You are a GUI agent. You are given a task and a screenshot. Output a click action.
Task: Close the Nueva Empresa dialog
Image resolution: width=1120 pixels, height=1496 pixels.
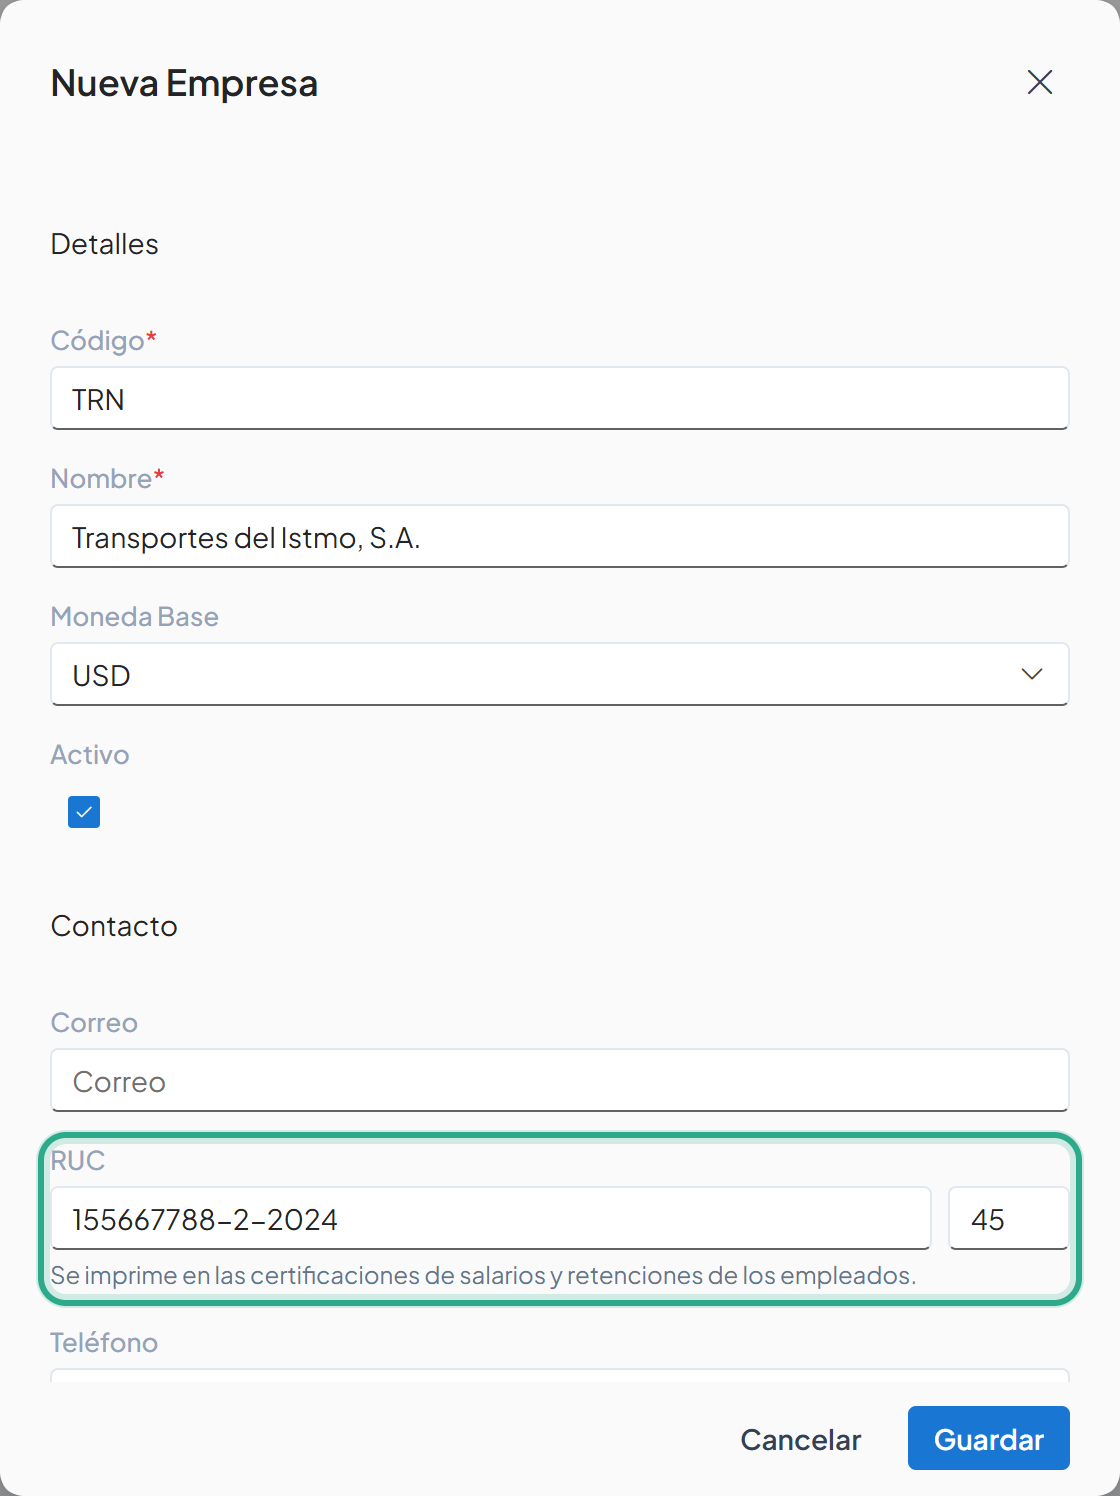click(x=1040, y=82)
